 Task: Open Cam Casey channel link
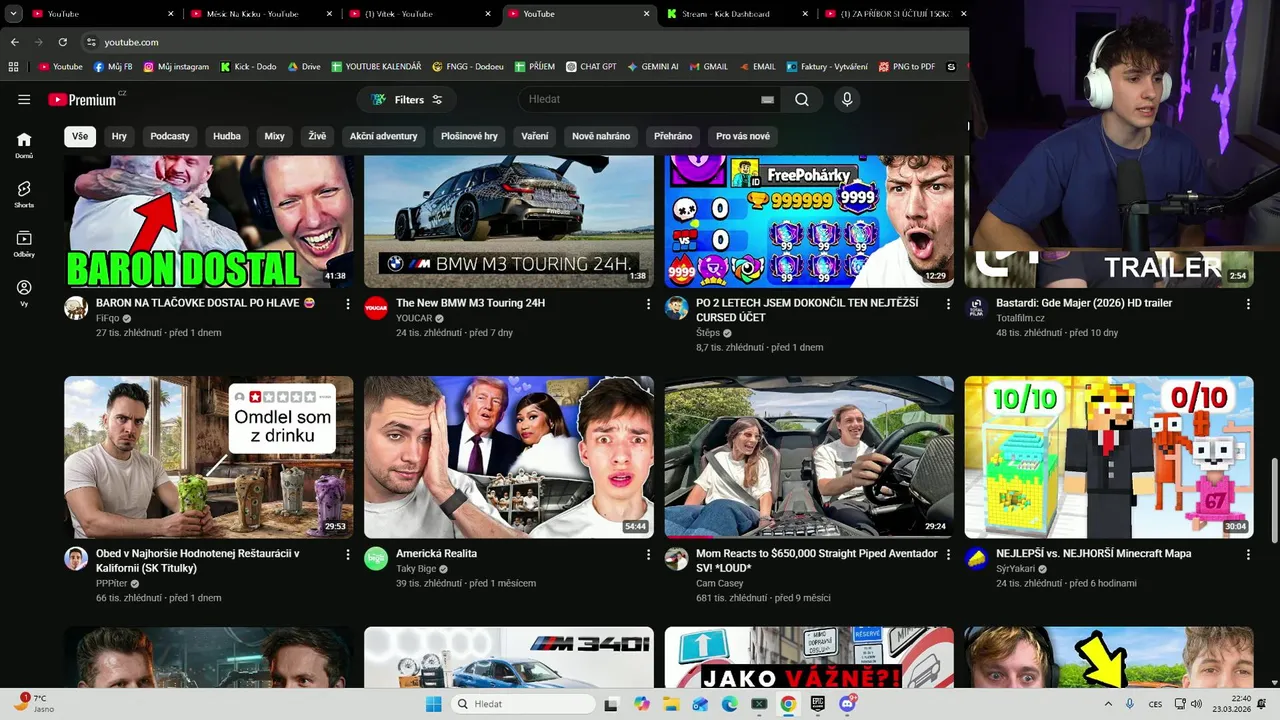720,583
